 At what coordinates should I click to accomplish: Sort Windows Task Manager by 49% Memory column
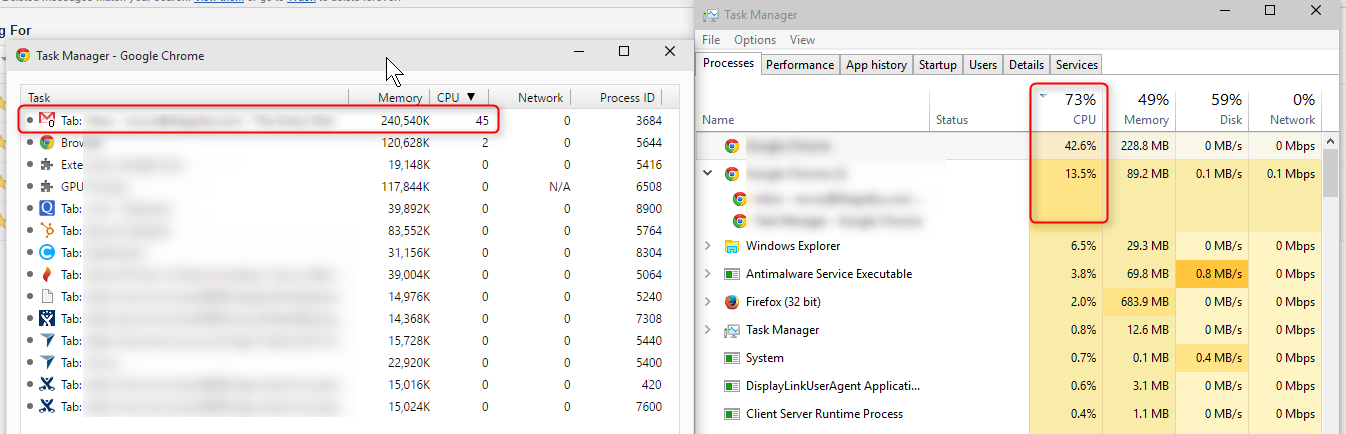[x=1140, y=109]
